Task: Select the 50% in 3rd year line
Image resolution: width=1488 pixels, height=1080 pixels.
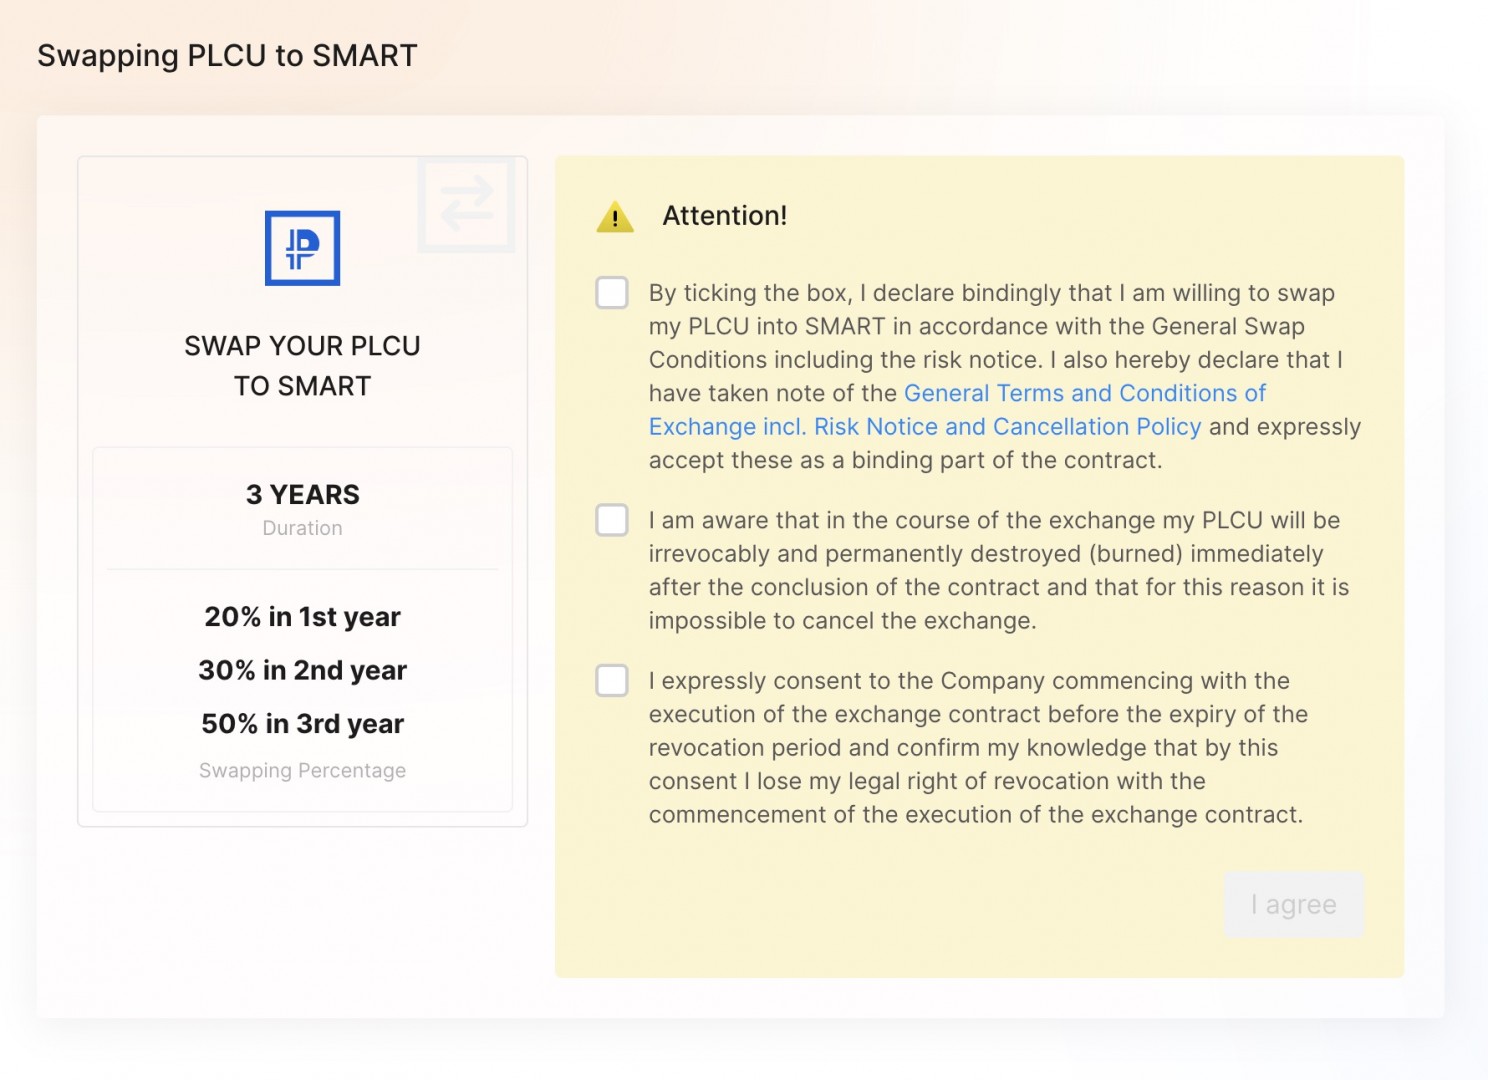Action: [302, 724]
